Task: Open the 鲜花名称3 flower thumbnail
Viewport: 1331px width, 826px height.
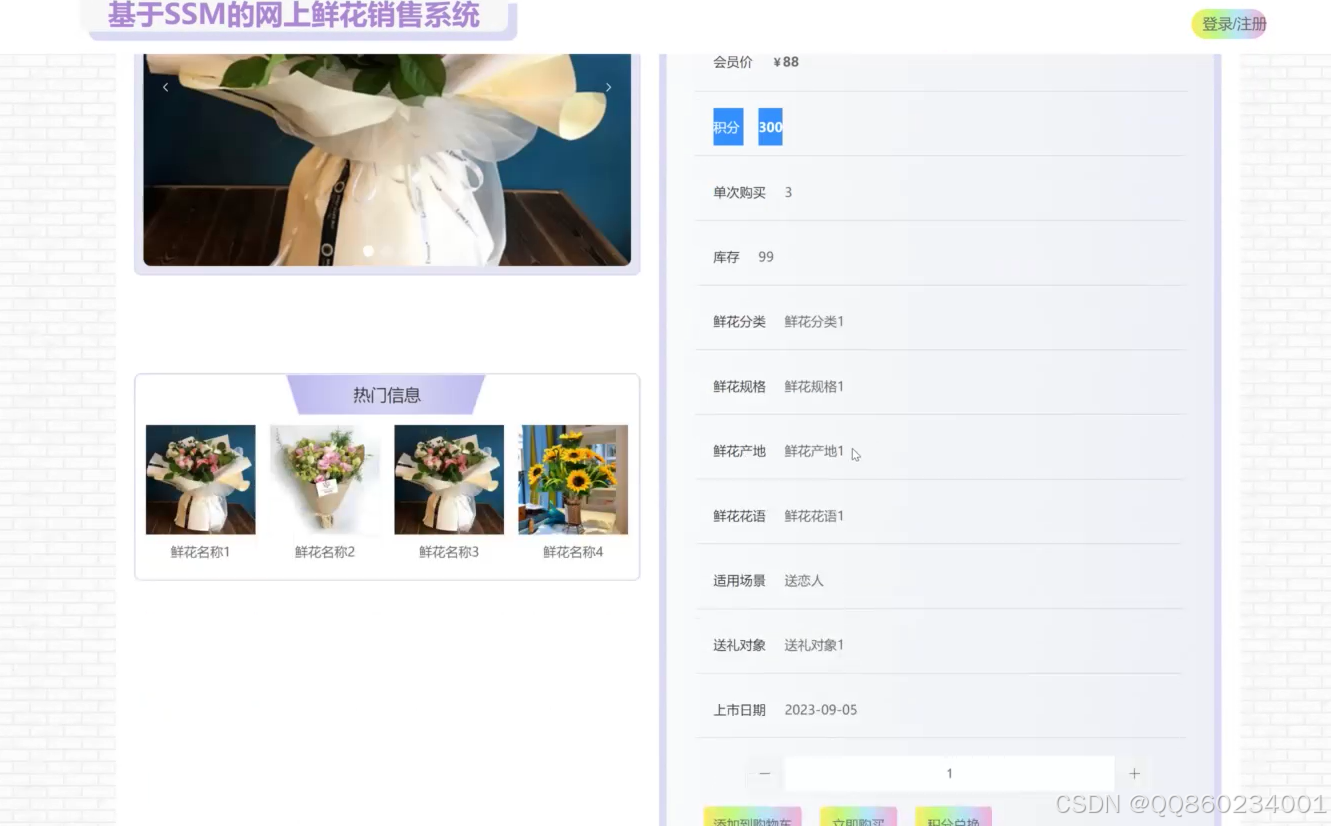Action: pos(448,480)
